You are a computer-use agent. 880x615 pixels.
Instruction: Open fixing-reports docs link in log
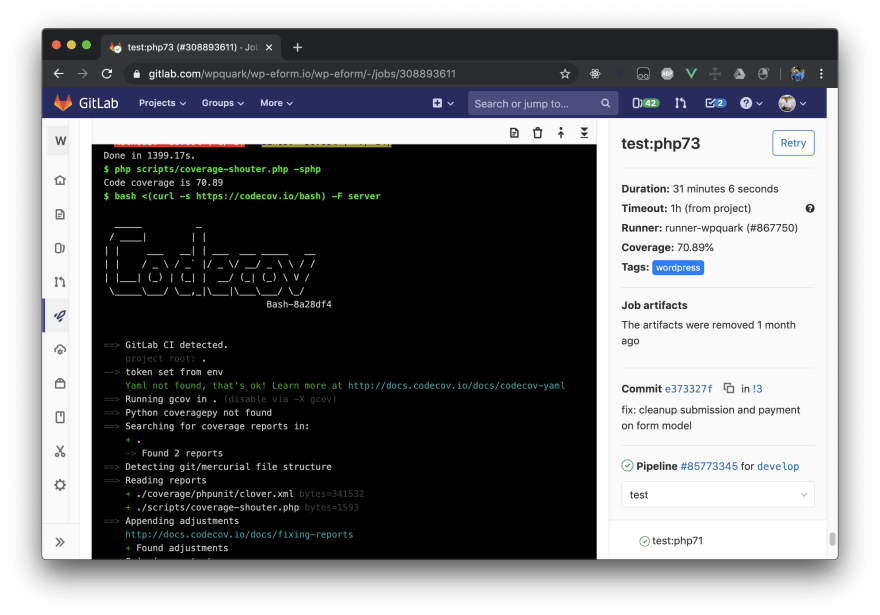click(x=239, y=534)
